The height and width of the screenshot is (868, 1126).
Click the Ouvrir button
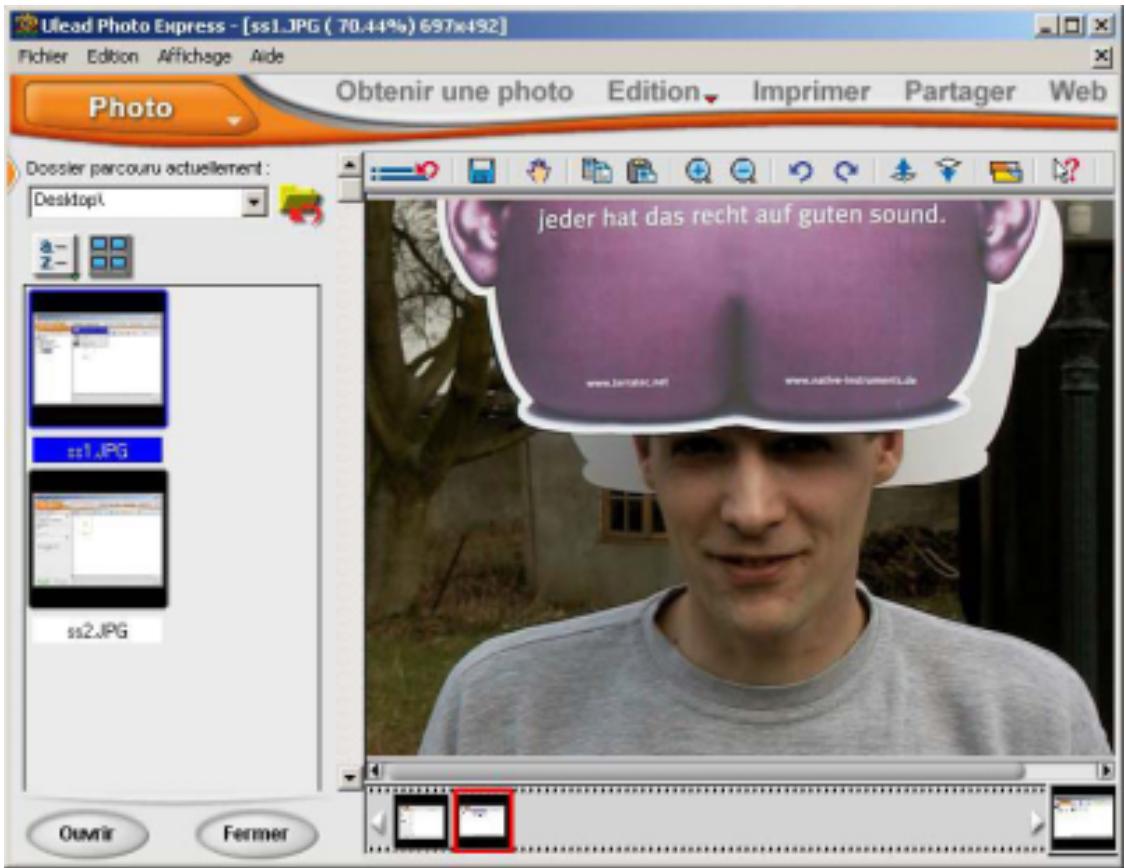(x=87, y=834)
